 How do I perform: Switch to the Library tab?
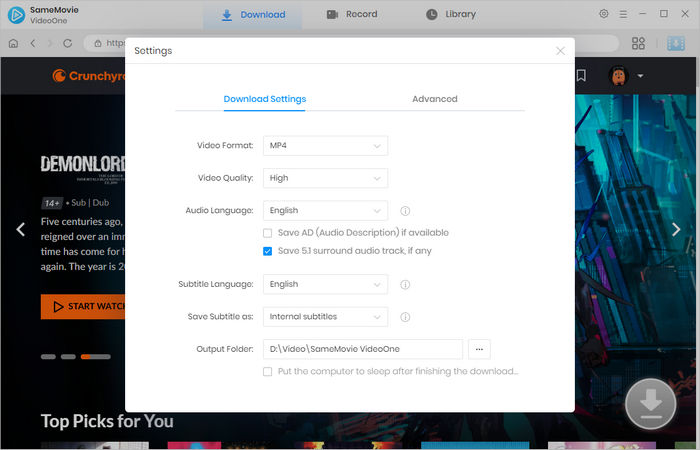click(x=451, y=15)
